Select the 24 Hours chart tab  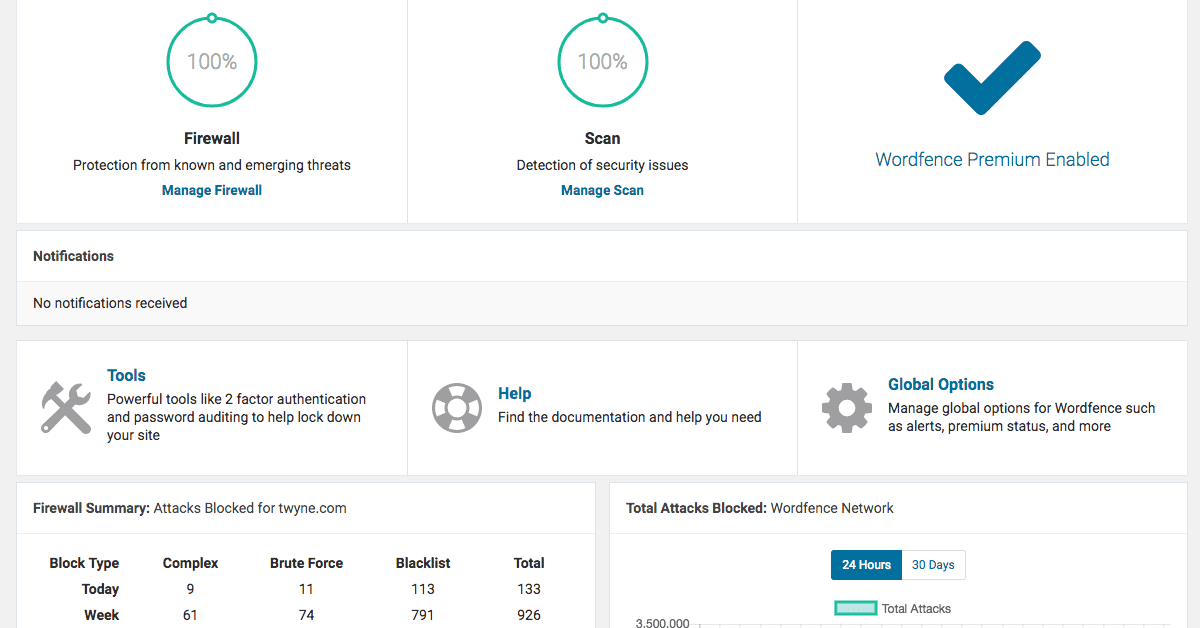point(866,565)
